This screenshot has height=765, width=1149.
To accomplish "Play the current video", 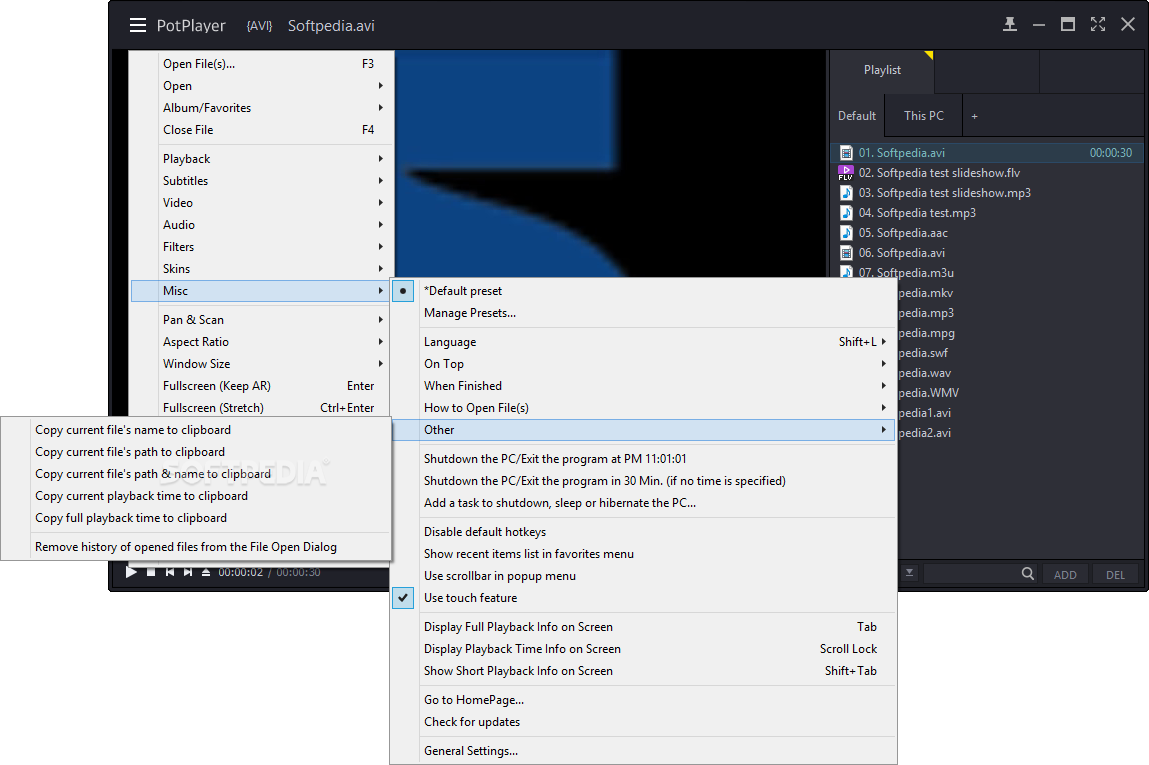I will pyautogui.click(x=131, y=572).
